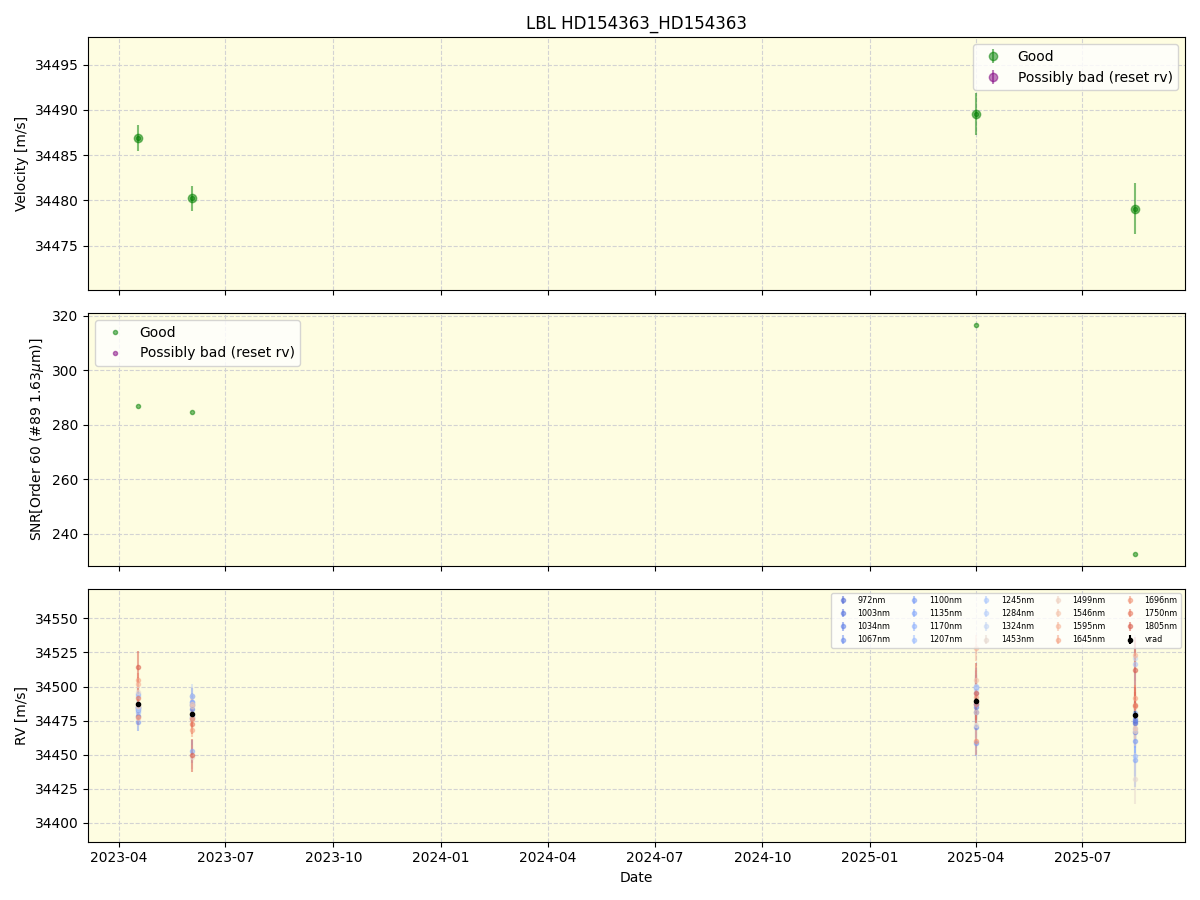1200x900 pixels.
Task: Click the black vrad point in April 2025
Action: point(976,701)
